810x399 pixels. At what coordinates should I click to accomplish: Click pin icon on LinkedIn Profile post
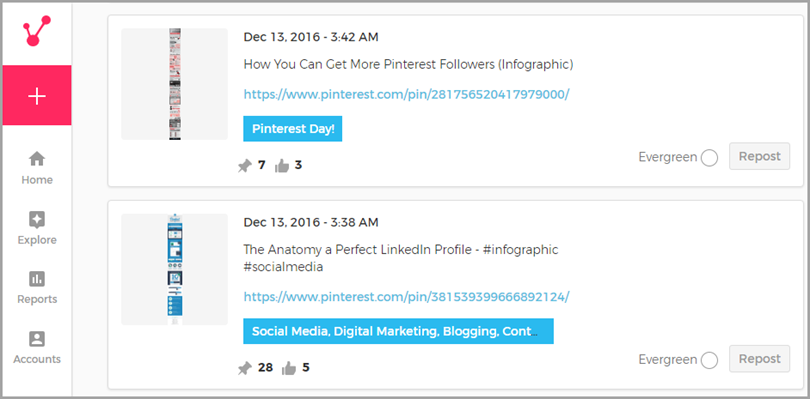pos(244,369)
